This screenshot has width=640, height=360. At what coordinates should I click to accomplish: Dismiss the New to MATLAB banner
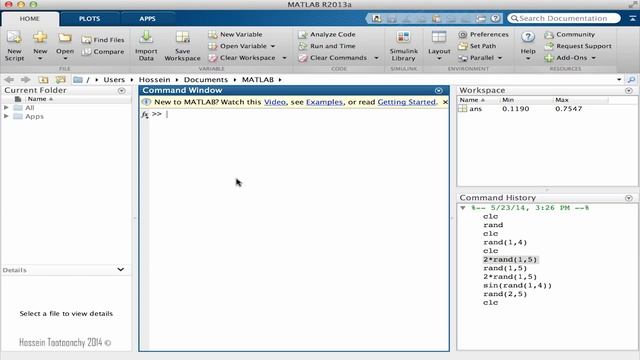tap(445, 102)
